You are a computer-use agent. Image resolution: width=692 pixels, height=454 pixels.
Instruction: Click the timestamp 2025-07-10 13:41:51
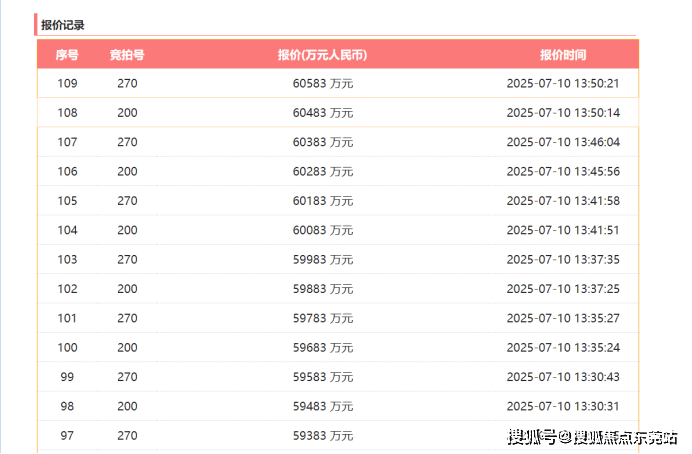[x=563, y=230]
